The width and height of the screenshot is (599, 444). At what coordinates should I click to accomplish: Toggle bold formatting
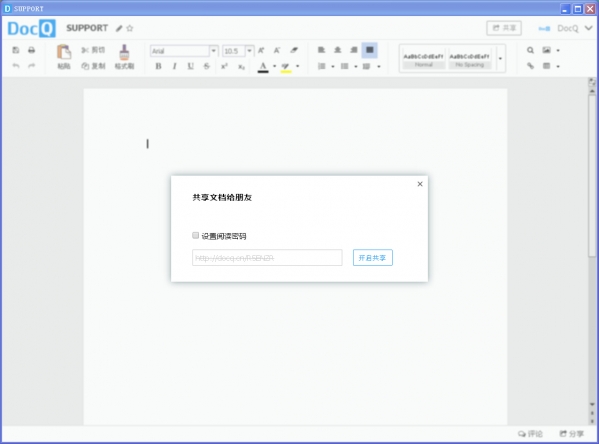(158, 66)
